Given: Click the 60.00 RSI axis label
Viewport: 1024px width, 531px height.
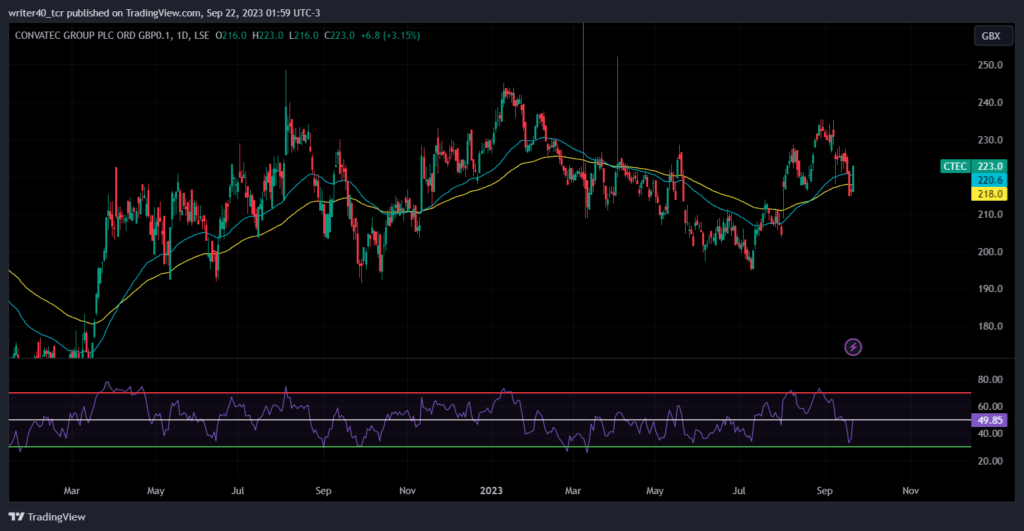Looking at the screenshot, I should click(x=990, y=406).
